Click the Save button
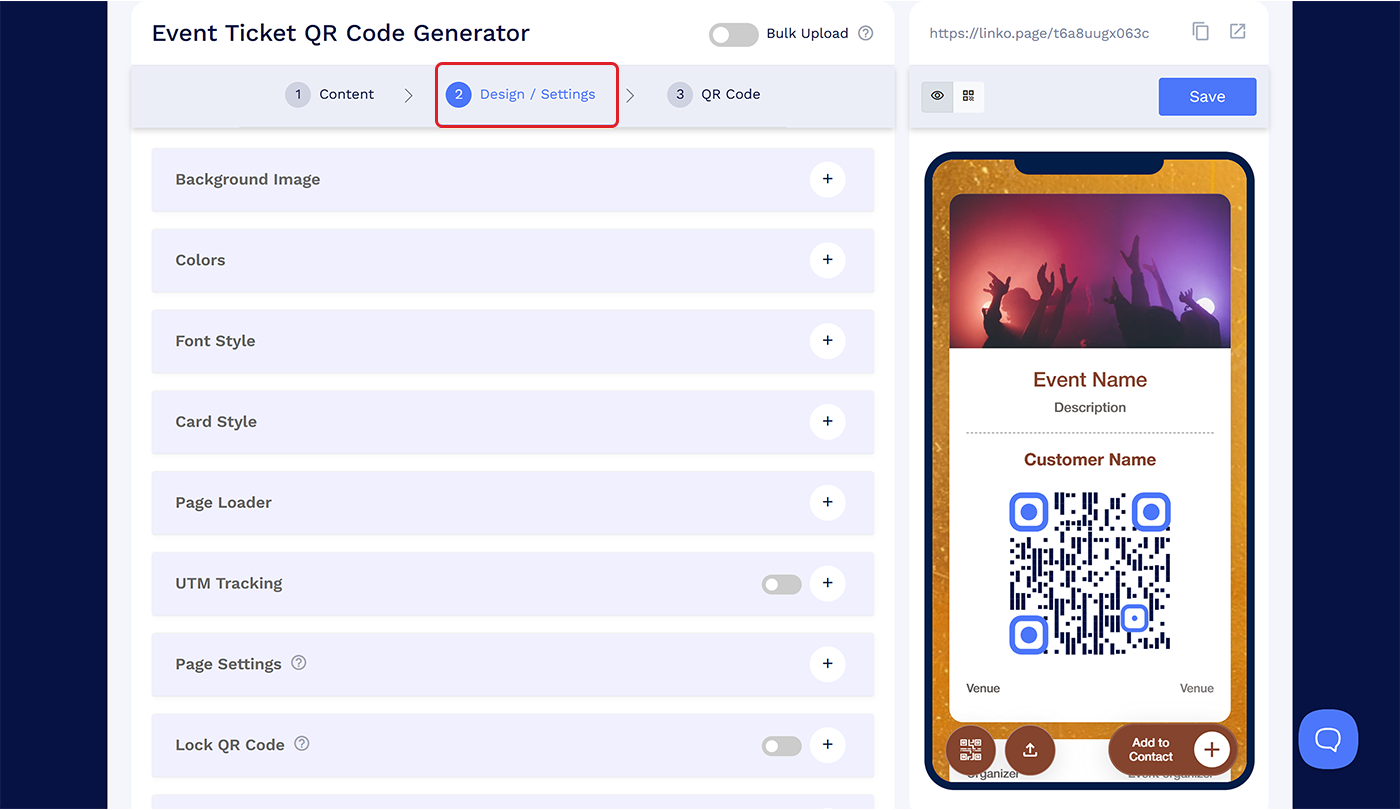The image size is (1400, 810). [x=1207, y=97]
